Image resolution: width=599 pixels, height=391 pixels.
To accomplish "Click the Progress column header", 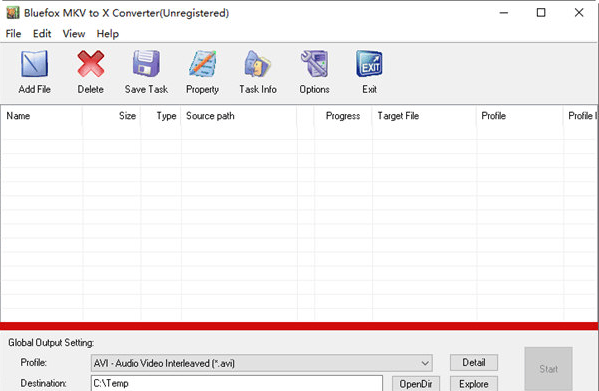I will pyautogui.click(x=343, y=116).
